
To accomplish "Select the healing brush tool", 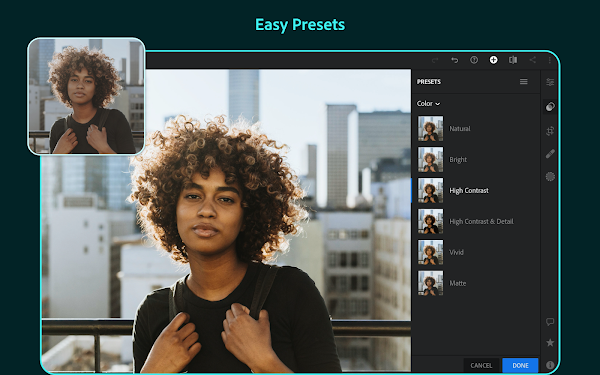I will [x=550, y=154].
